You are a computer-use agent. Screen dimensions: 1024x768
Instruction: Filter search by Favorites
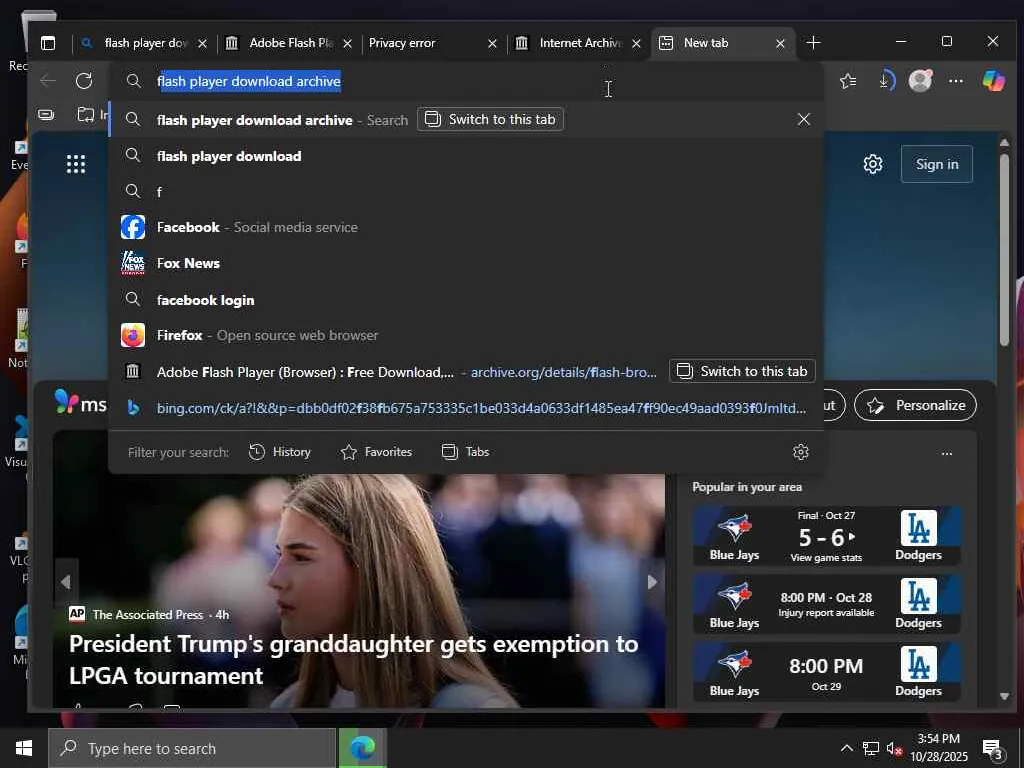tap(377, 452)
